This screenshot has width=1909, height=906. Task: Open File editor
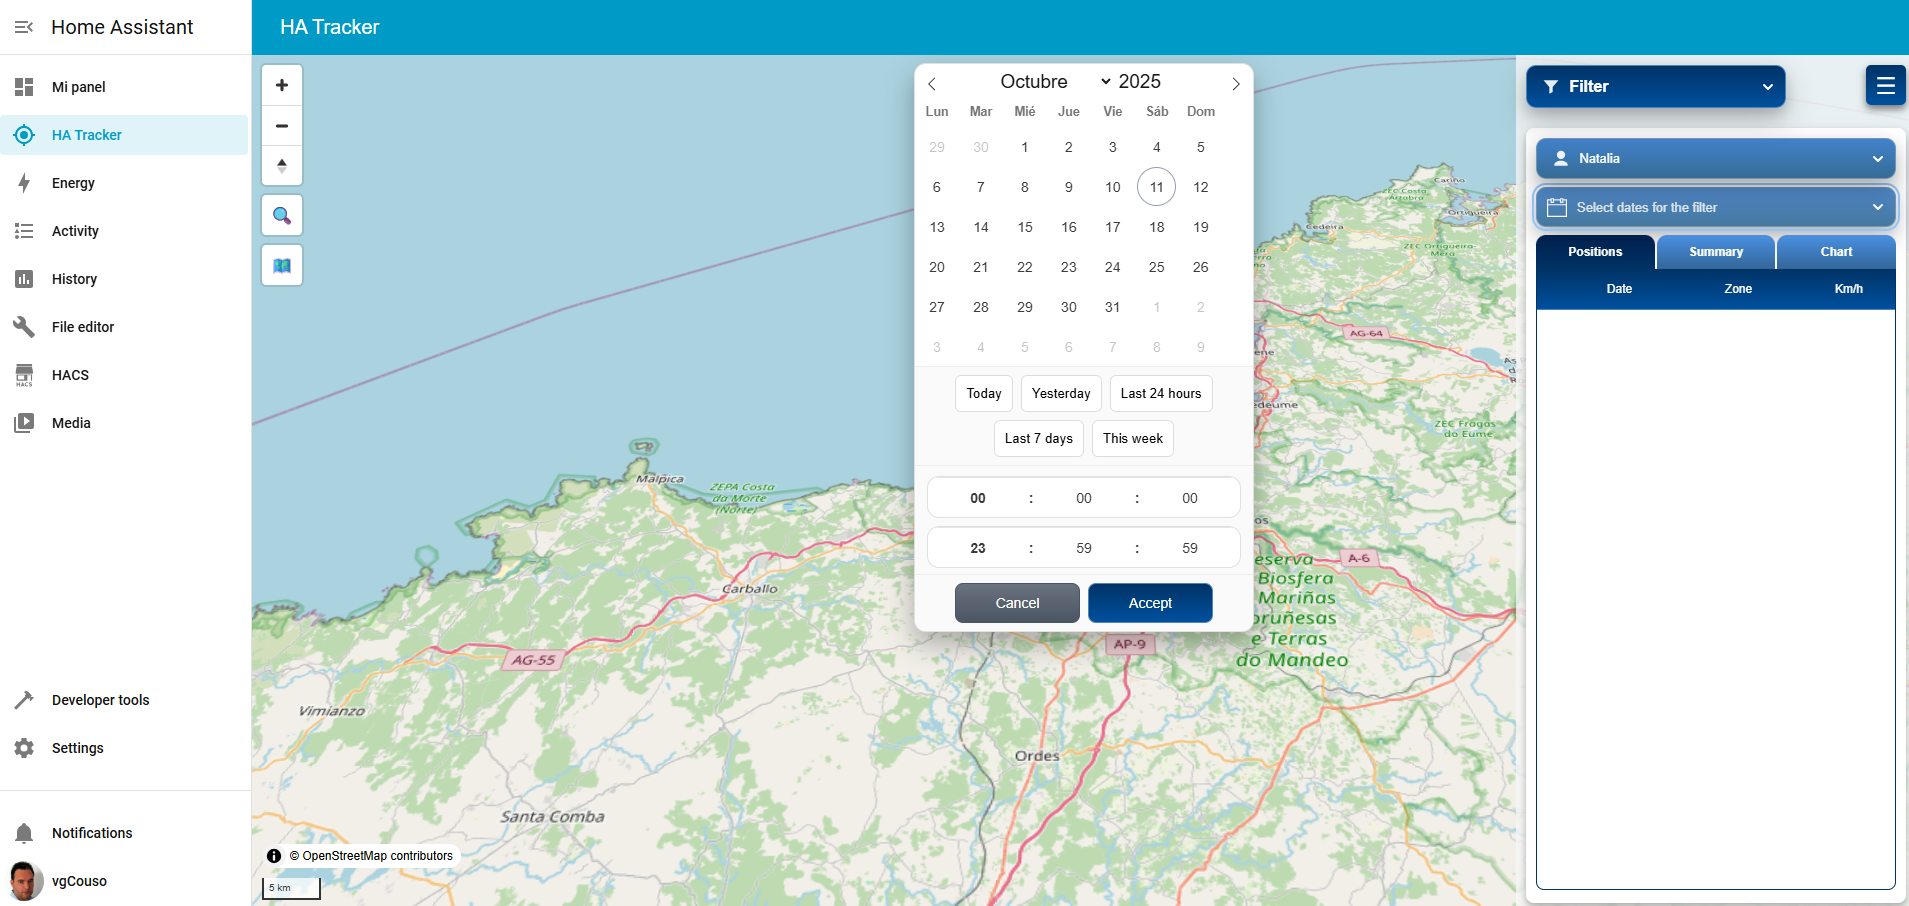(x=125, y=327)
